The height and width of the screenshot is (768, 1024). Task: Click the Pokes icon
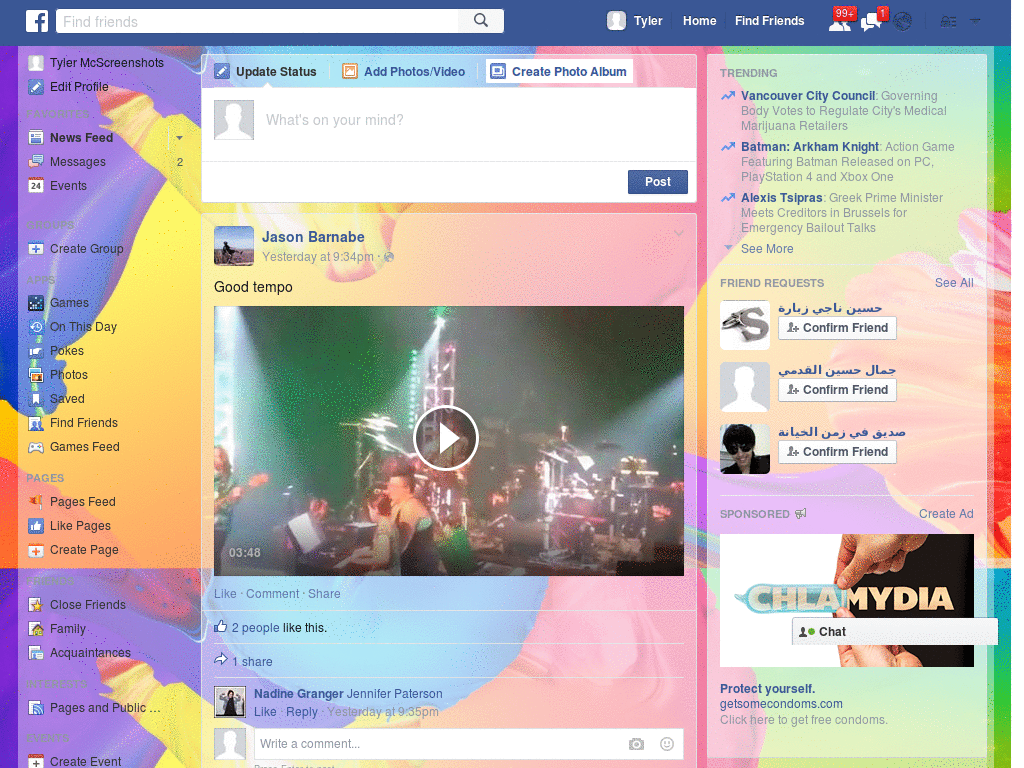36,351
